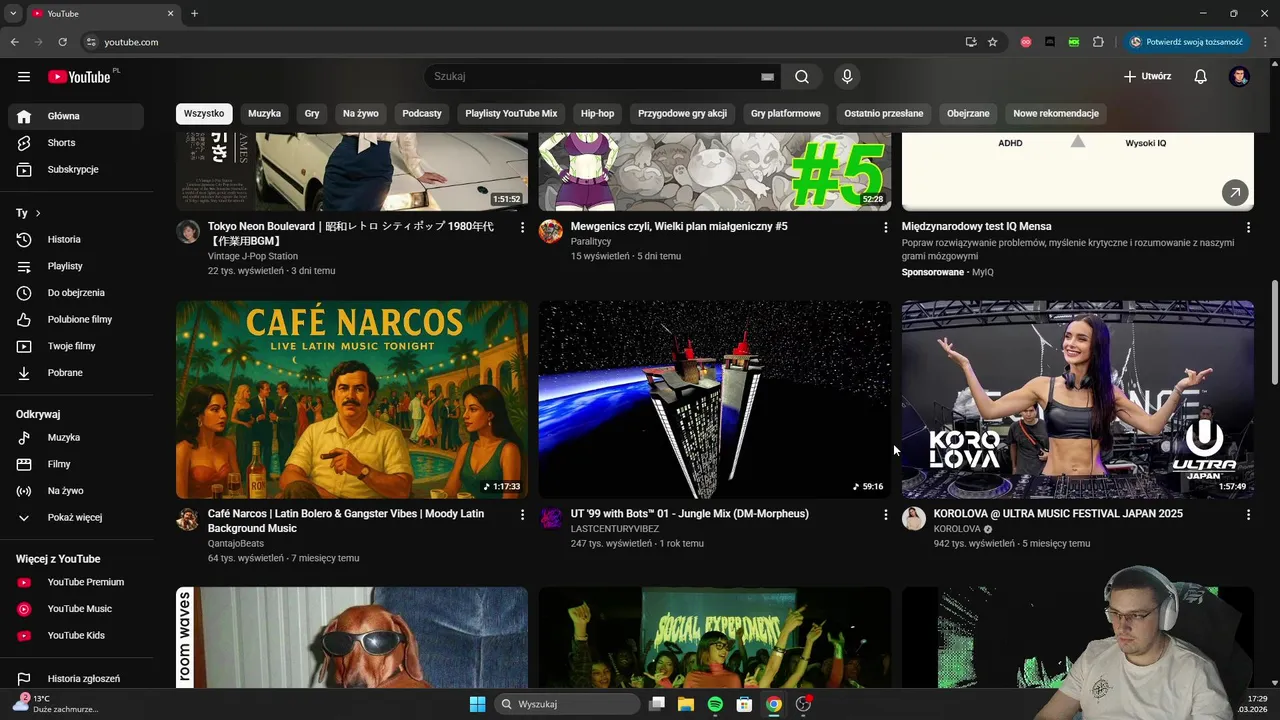
Task: Open Café Narcos video thumbnail
Action: click(352, 400)
